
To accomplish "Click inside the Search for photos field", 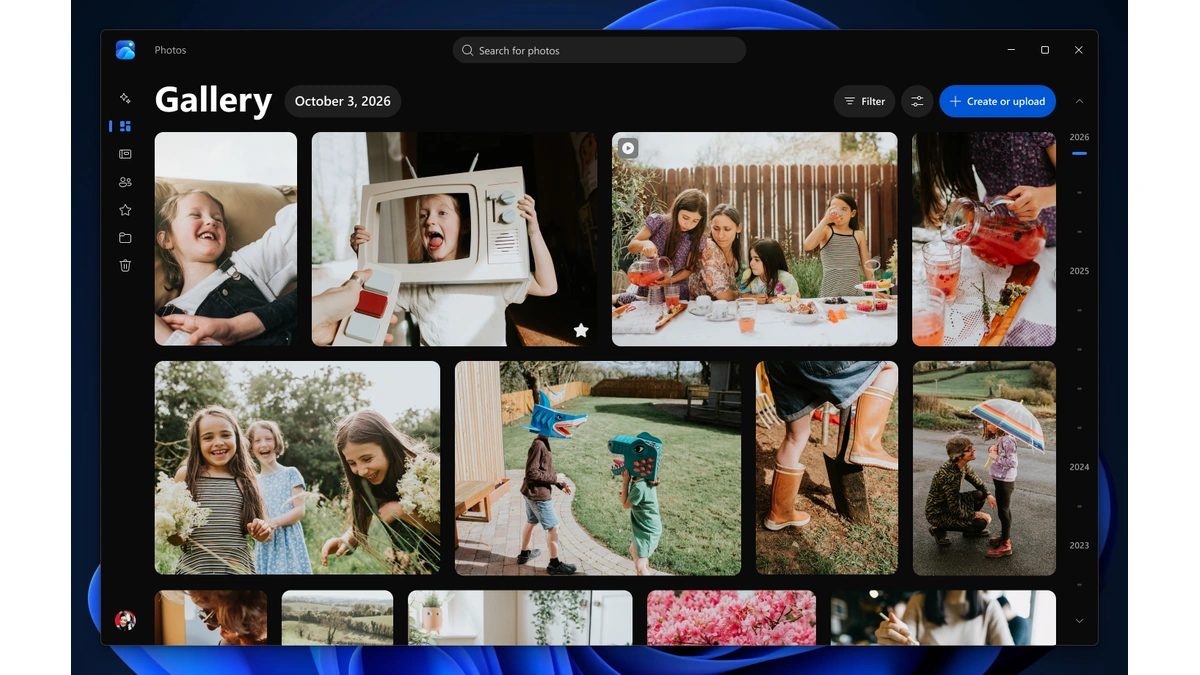I will pos(599,50).
